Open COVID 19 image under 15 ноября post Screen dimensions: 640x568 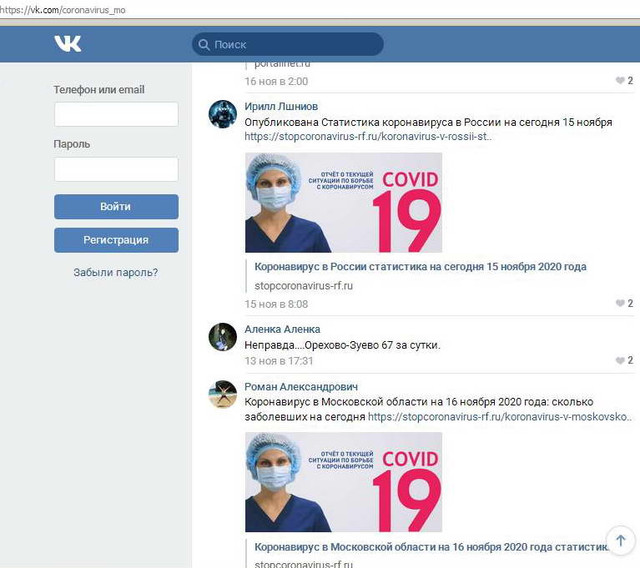point(343,202)
